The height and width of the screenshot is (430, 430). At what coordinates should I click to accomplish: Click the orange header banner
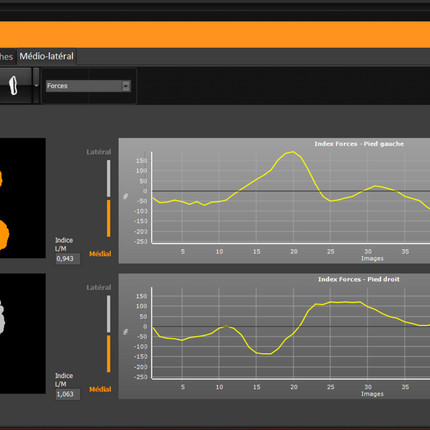point(215,35)
